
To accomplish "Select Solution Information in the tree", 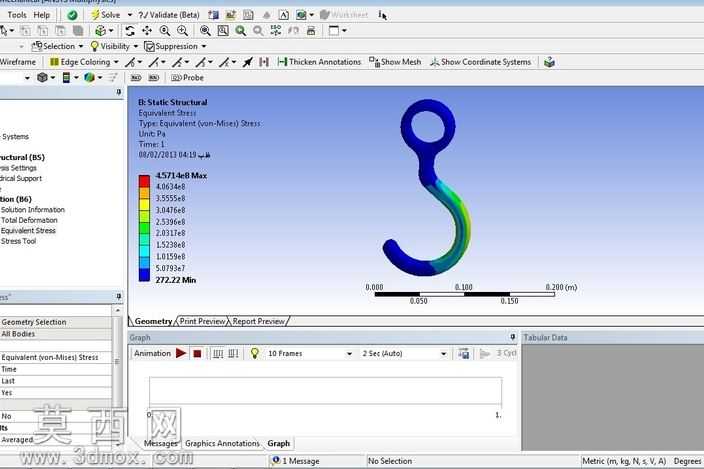I will coord(33,210).
